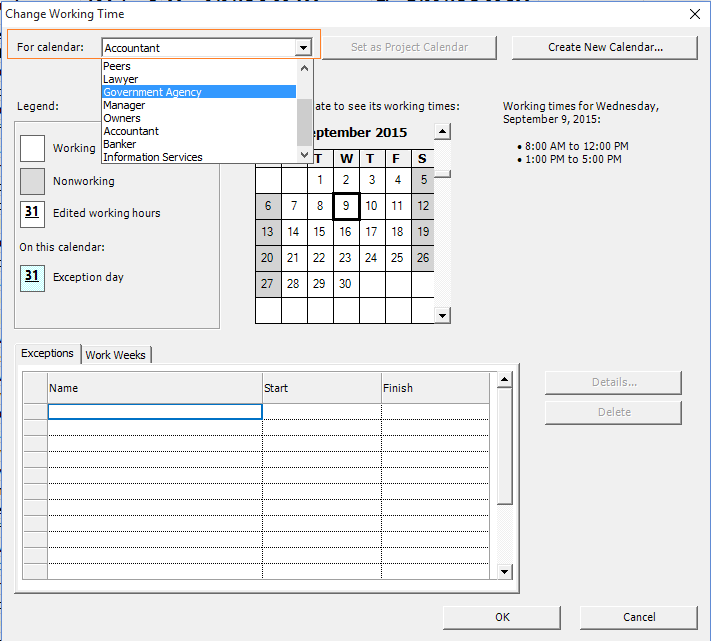Pick Accountant from the dropdown list
Image resolution: width=711 pixels, height=641 pixels.
pos(199,131)
